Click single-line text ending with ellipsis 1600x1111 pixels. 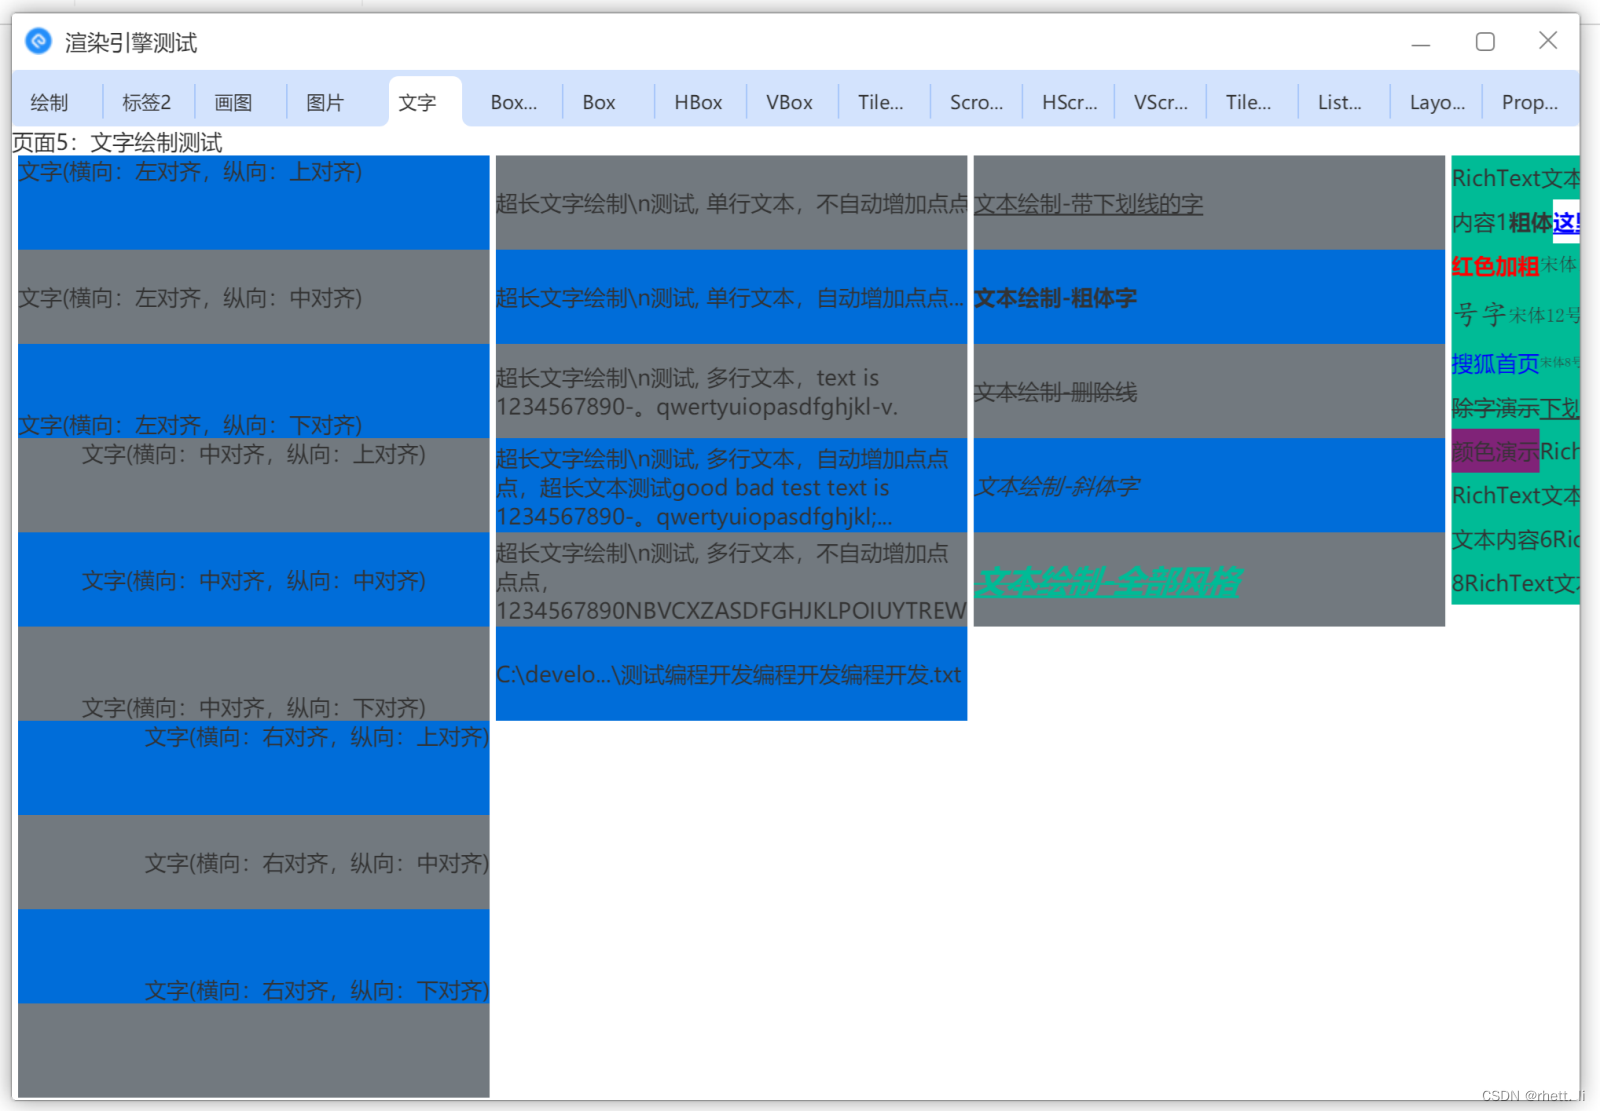(731, 297)
